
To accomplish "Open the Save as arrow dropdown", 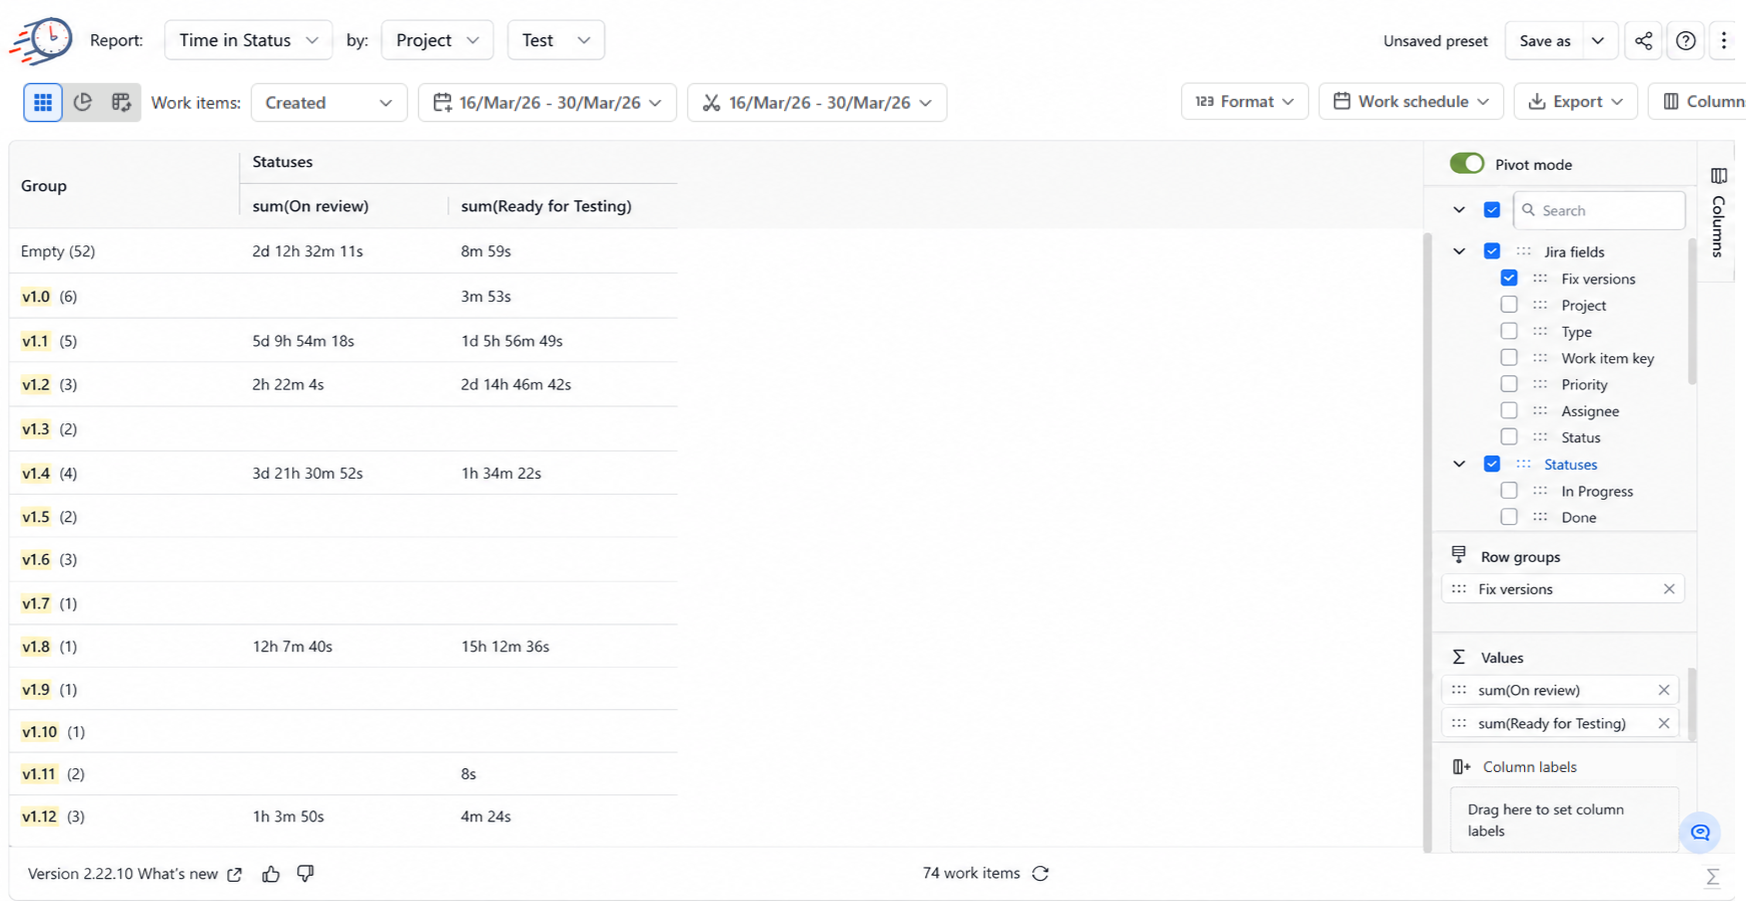I will [1598, 41].
